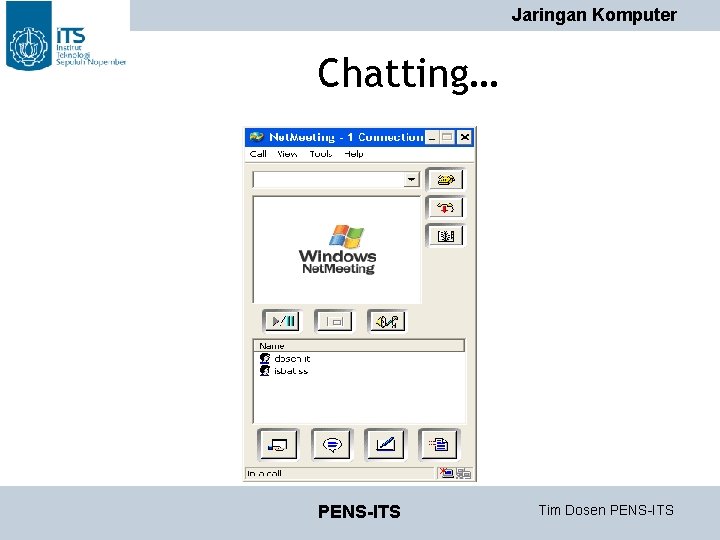Image resolution: width=720 pixels, height=540 pixels.
Task: Click the network computers status icon
Action: click(464, 473)
